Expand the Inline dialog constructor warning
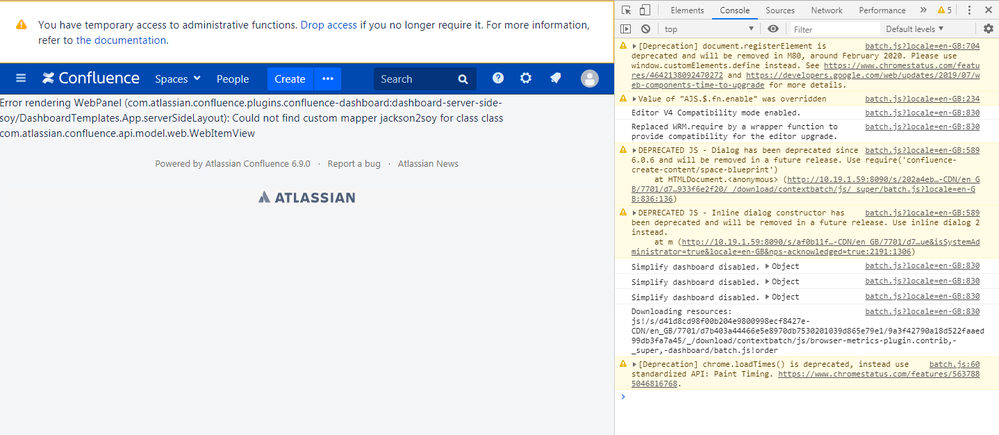Image resolution: width=999 pixels, height=435 pixels. click(x=635, y=213)
